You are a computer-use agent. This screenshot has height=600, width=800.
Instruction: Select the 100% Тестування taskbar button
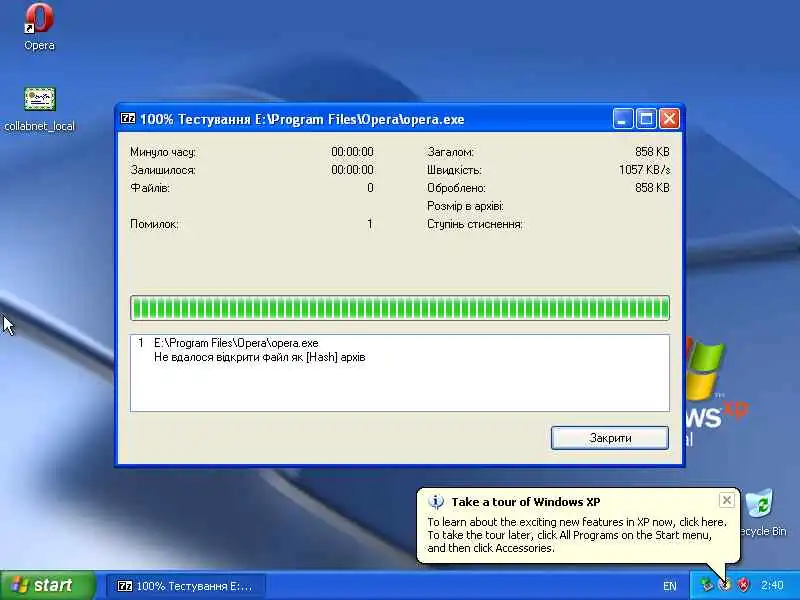[x=186, y=586]
